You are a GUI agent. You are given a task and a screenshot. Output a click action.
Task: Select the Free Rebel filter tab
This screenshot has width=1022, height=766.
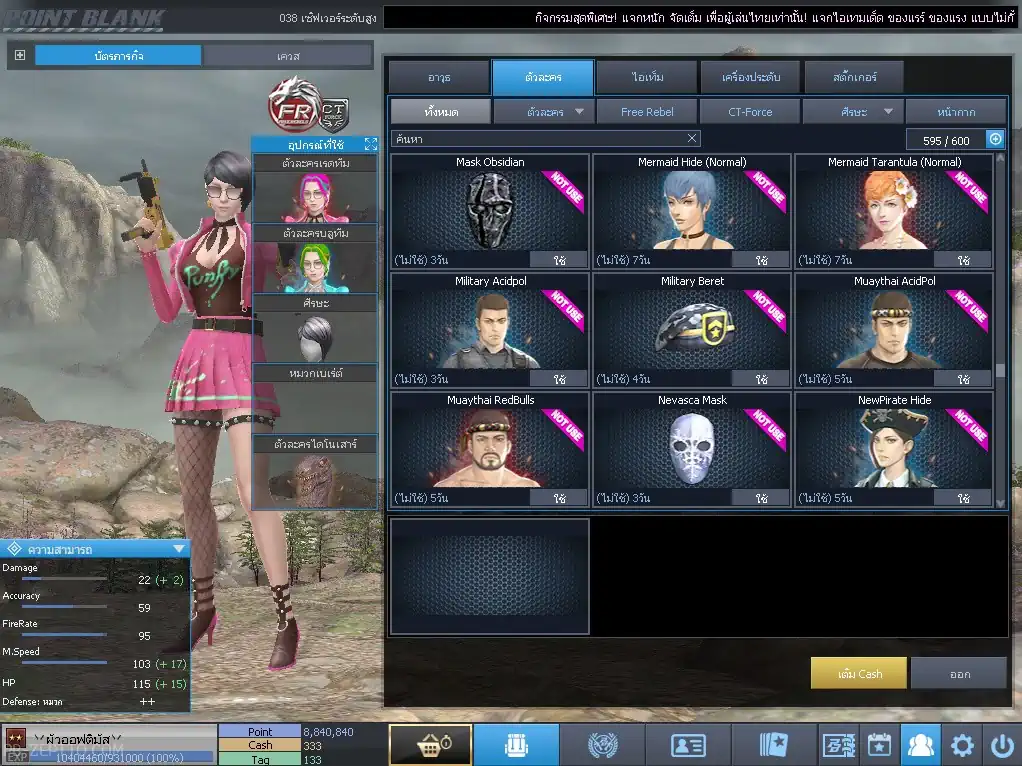647,111
